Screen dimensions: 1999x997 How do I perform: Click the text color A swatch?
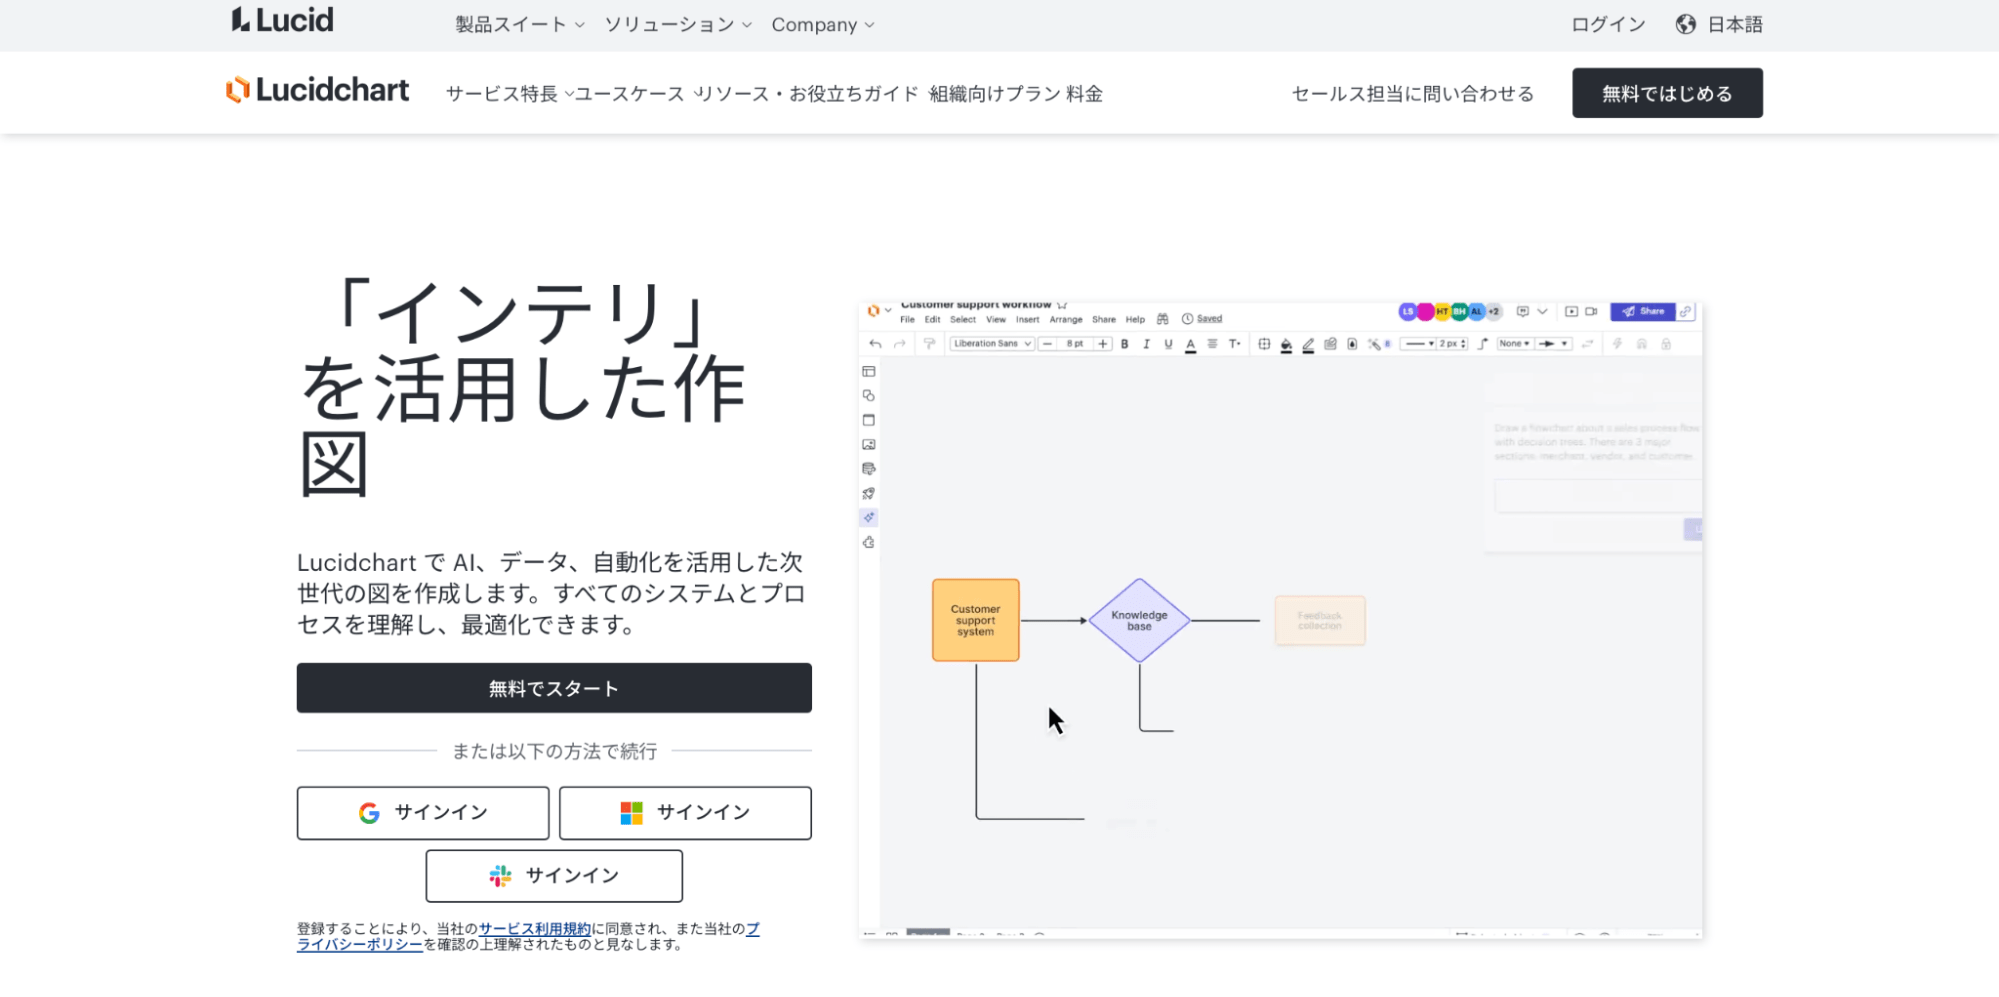tap(1190, 345)
